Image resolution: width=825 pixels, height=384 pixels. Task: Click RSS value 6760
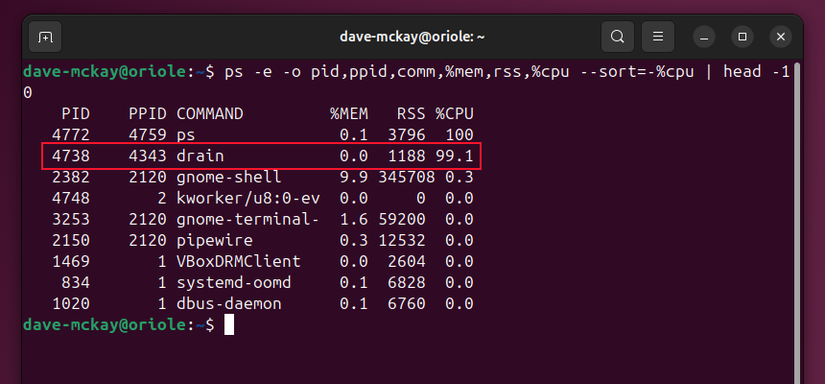(406, 304)
